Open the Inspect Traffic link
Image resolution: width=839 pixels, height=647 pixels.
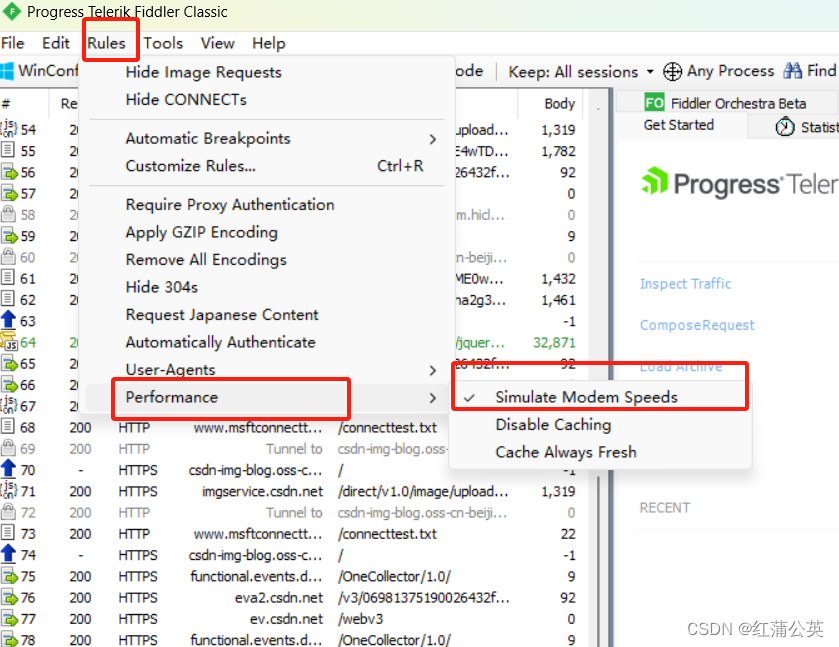(685, 284)
